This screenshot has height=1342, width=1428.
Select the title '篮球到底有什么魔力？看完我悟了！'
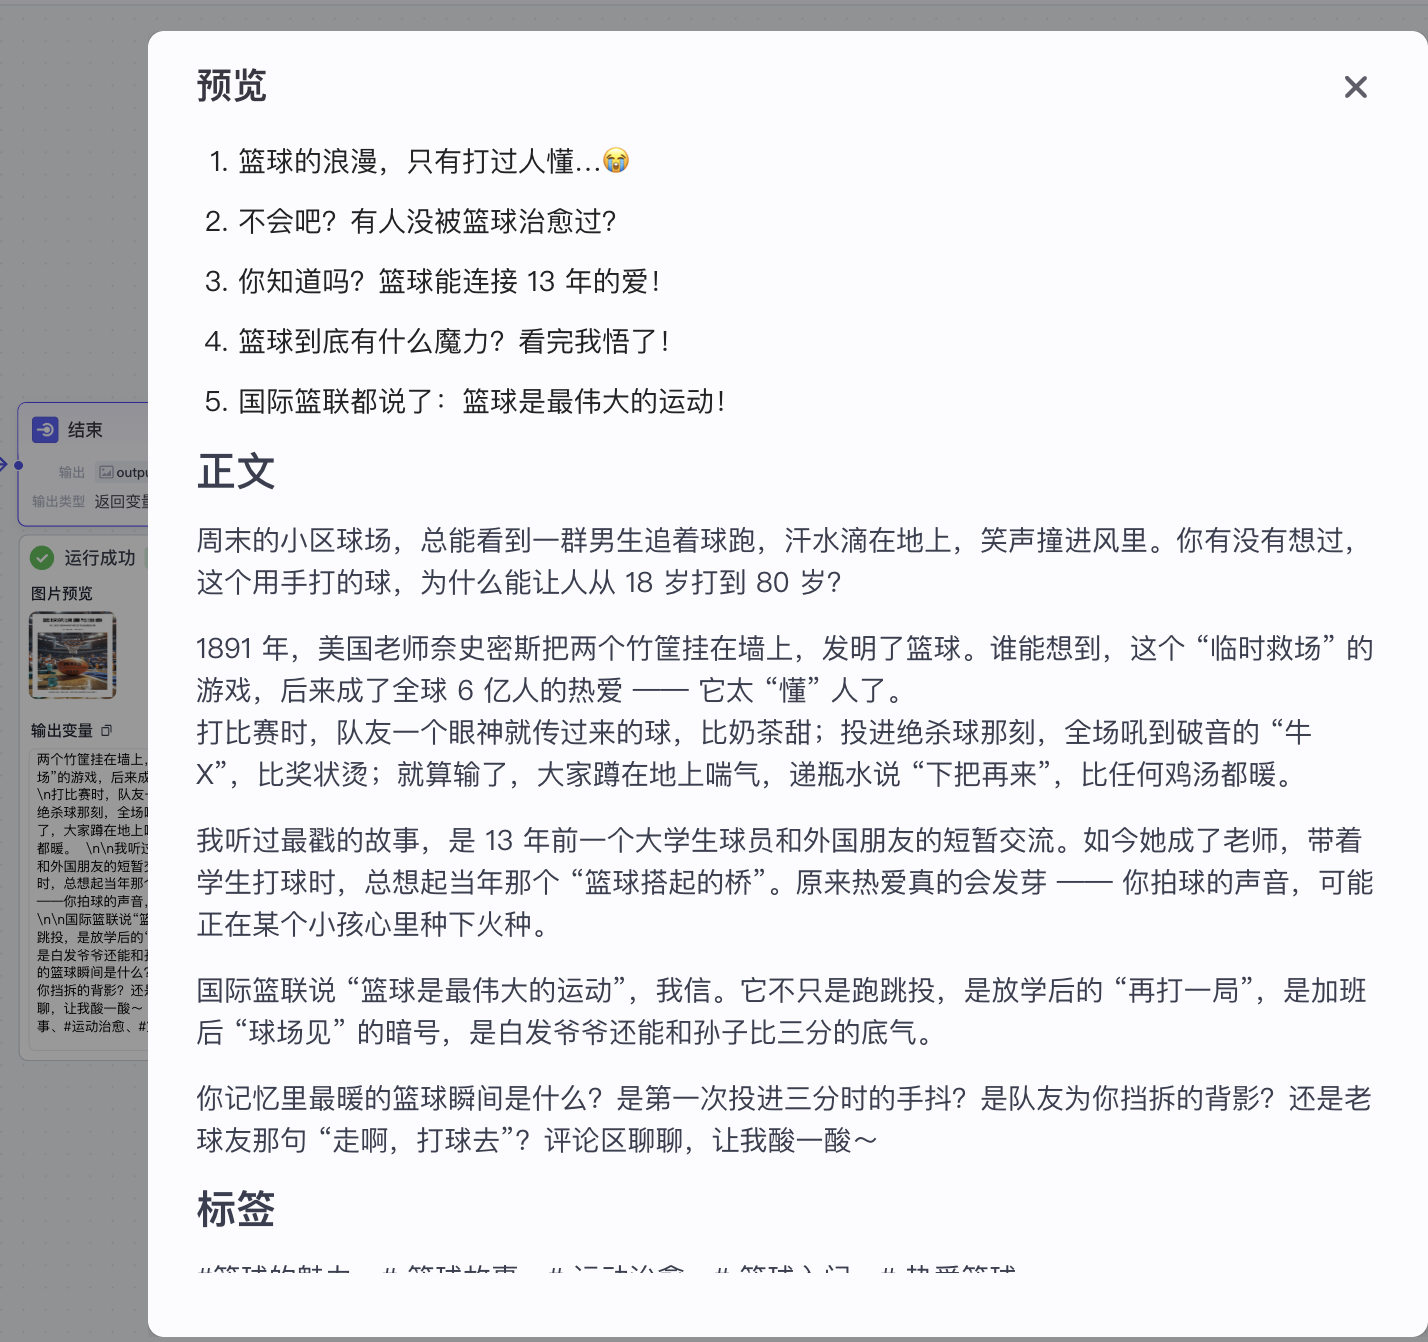tap(454, 341)
